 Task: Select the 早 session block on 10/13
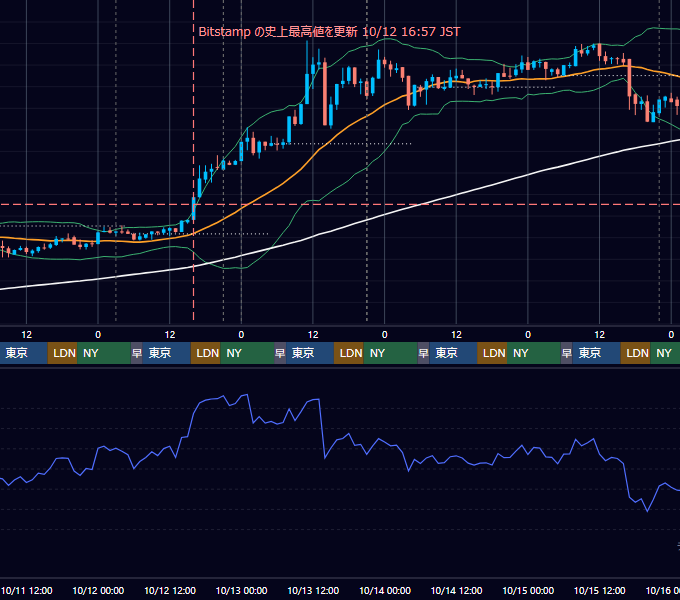[x=280, y=353]
